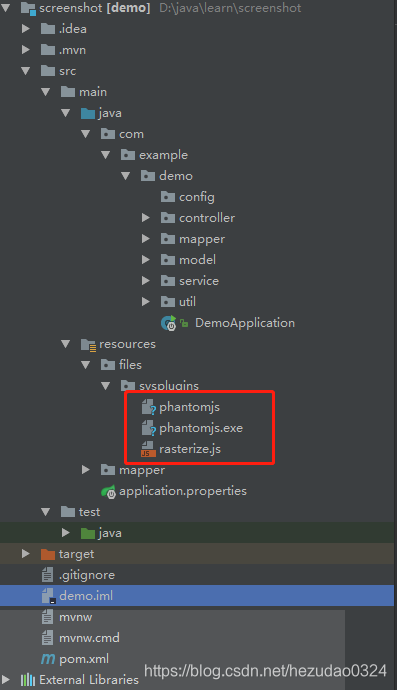Click the blue java source root icon
The height and width of the screenshot is (690, 397).
pos(88,113)
